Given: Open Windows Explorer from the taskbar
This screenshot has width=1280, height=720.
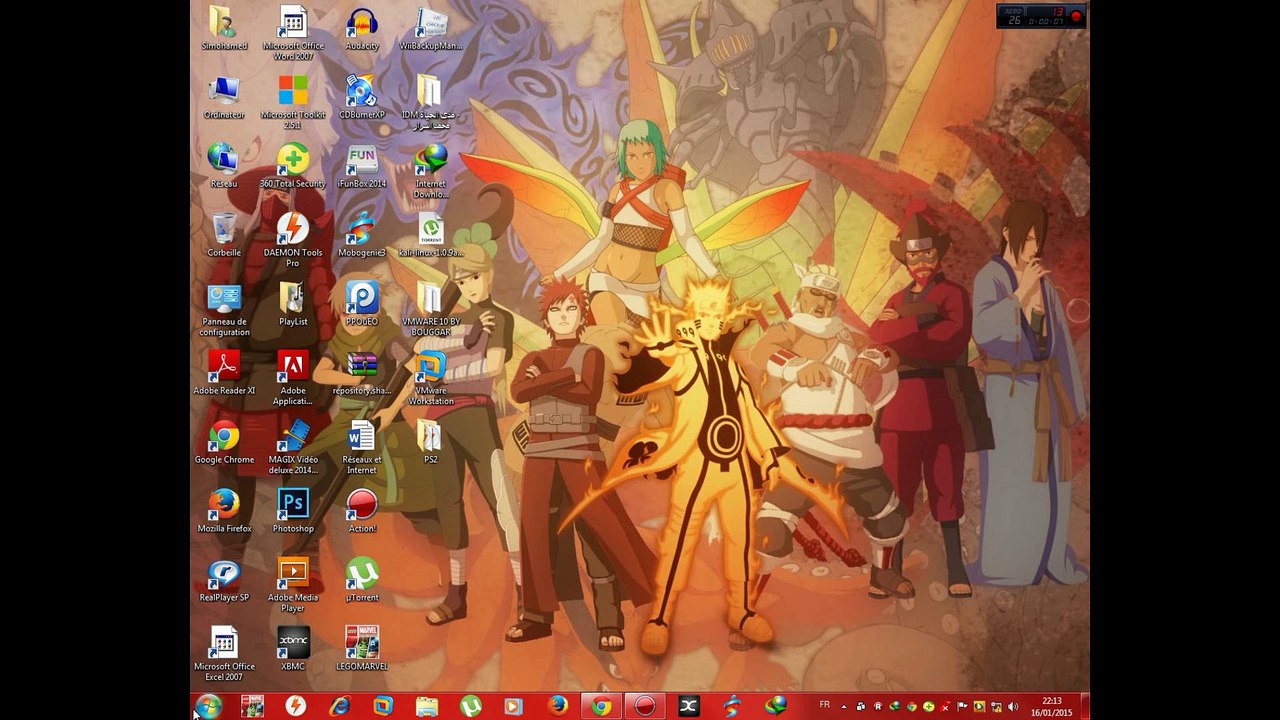Looking at the screenshot, I should pyautogui.click(x=427, y=706).
